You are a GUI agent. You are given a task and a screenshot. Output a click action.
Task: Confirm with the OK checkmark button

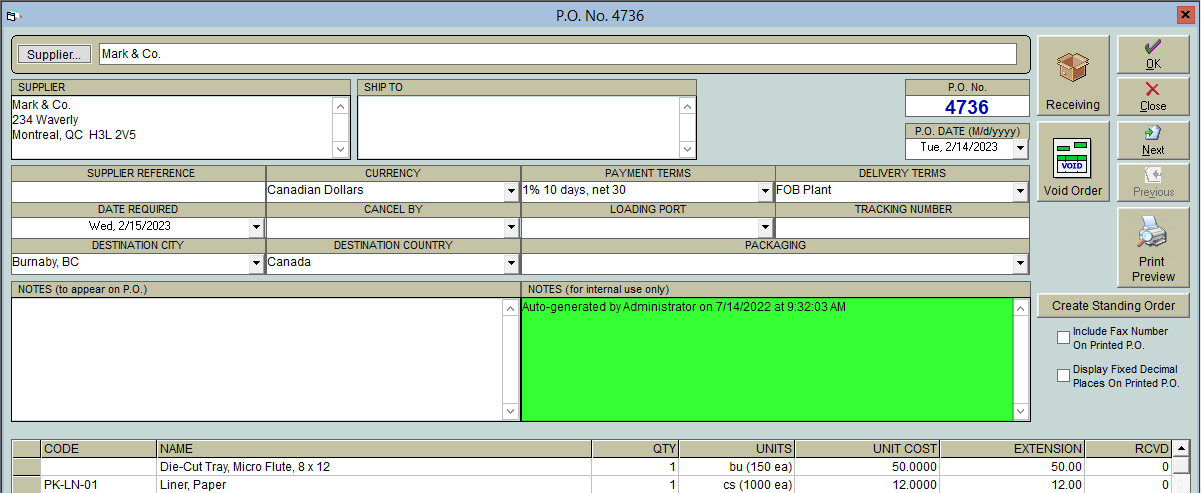coord(1153,54)
